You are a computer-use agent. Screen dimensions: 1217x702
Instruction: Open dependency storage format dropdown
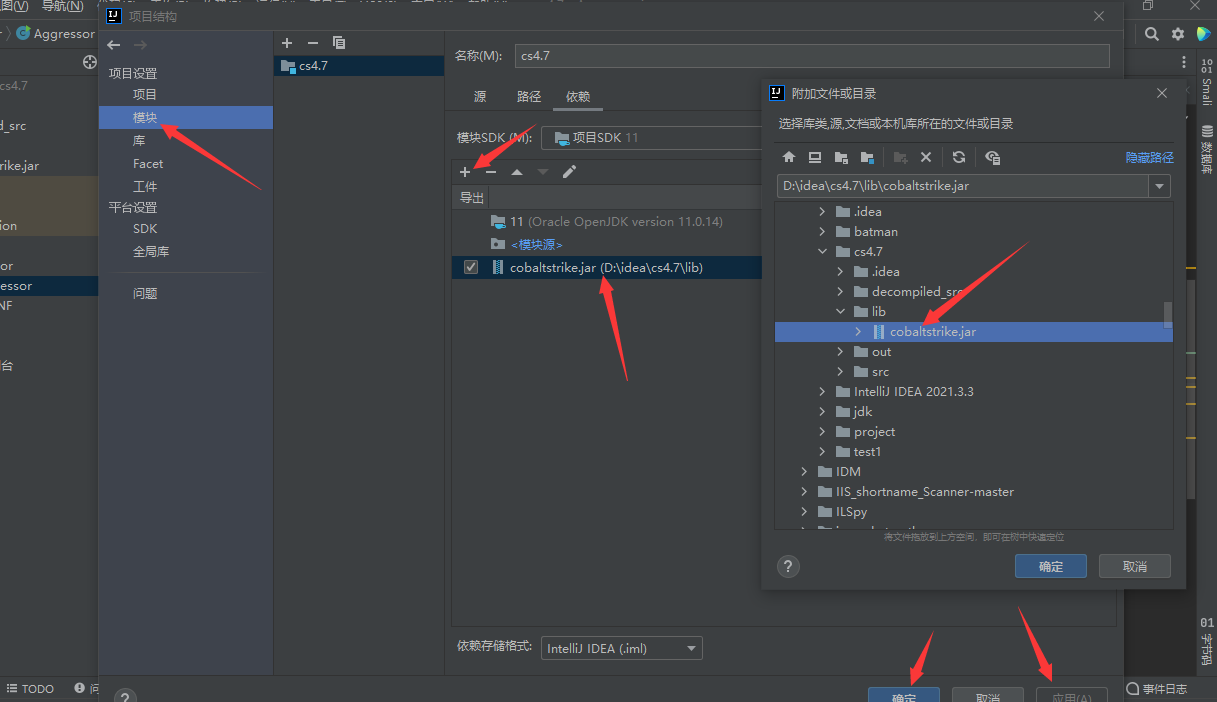pos(621,648)
